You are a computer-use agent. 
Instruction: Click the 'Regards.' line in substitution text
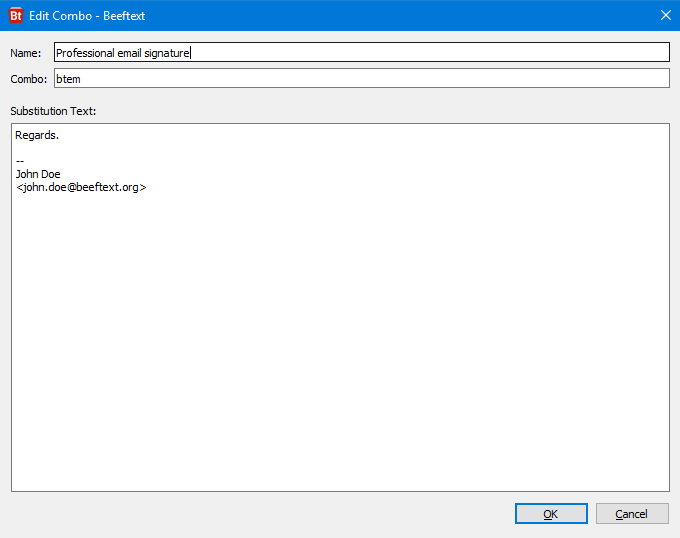[x=37, y=135]
